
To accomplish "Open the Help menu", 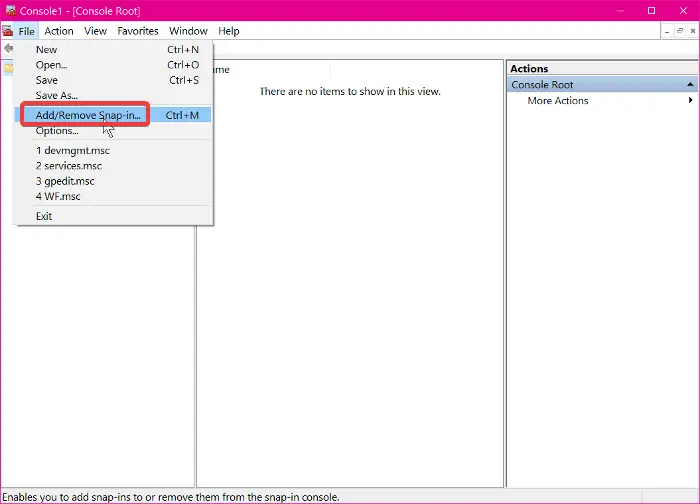I will coord(229,31).
